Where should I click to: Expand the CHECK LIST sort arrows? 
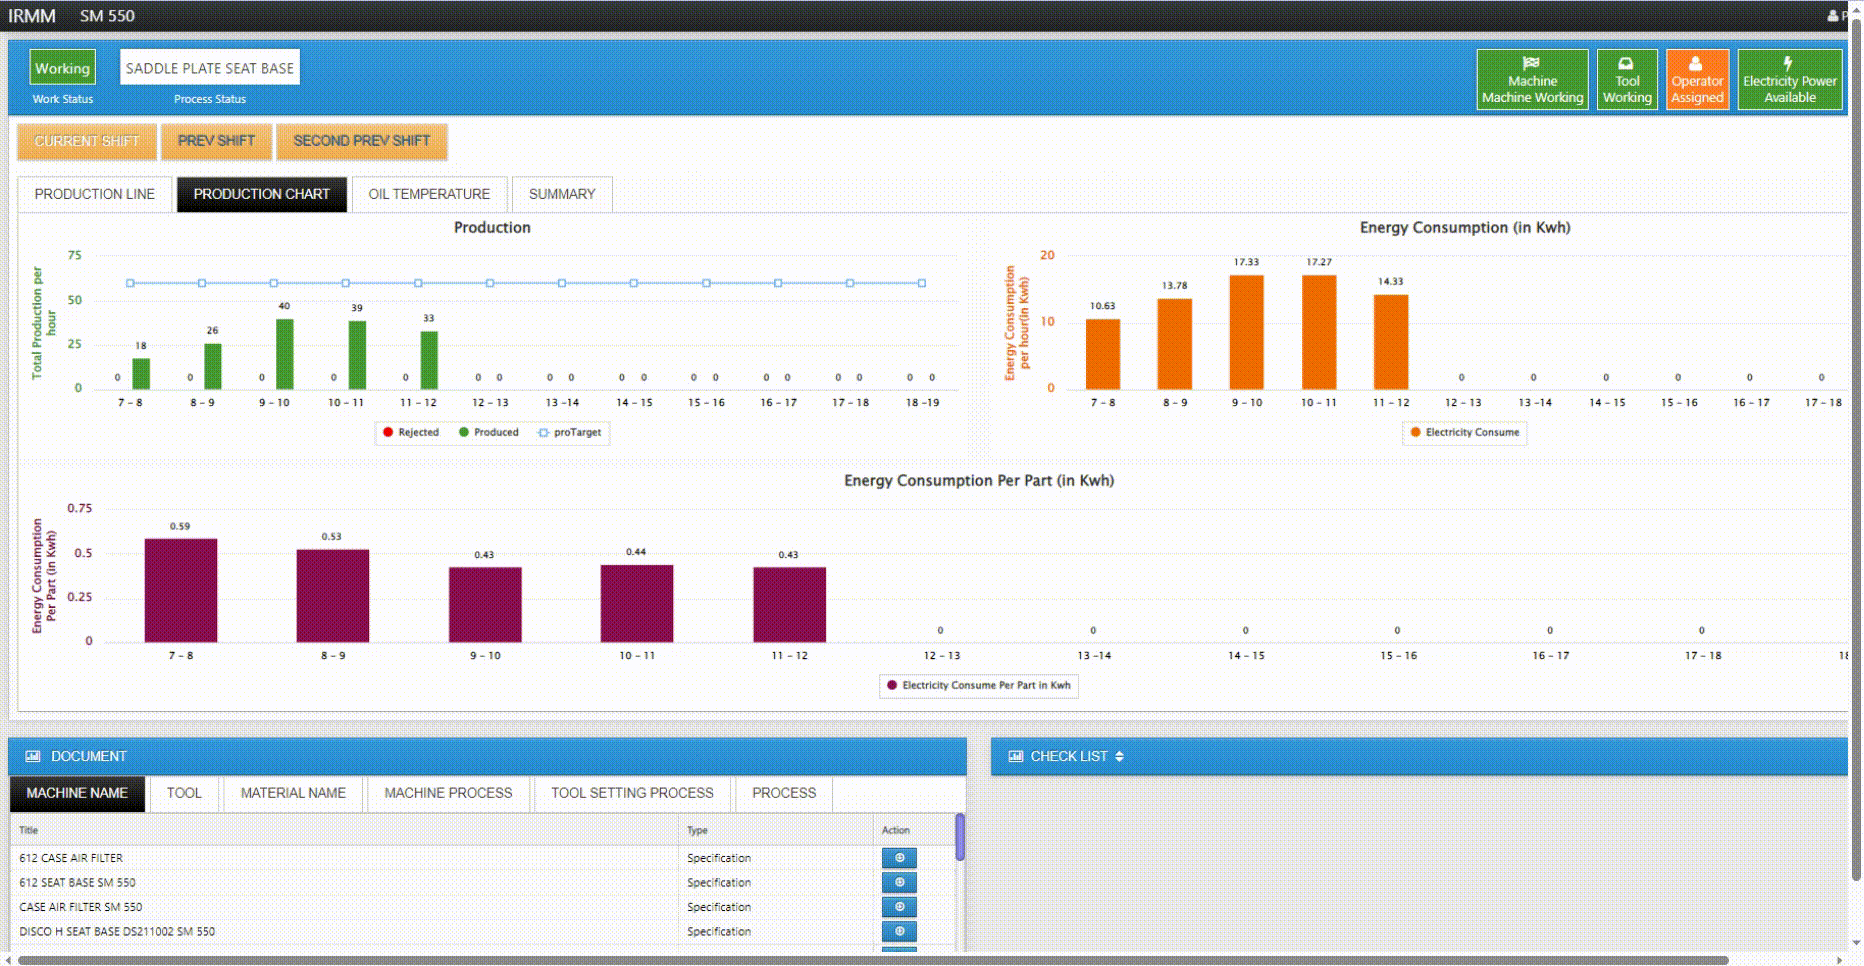tap(1119, 757)
